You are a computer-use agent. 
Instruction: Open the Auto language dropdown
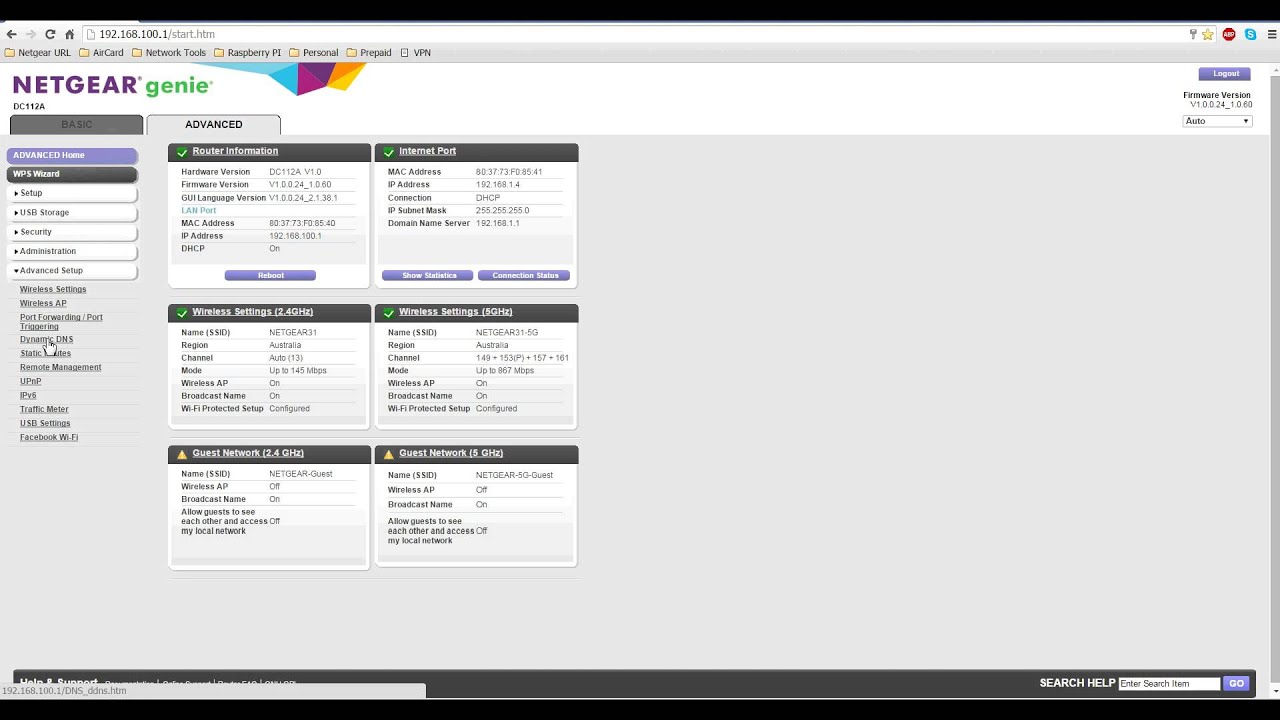(x=1217, y=121)
